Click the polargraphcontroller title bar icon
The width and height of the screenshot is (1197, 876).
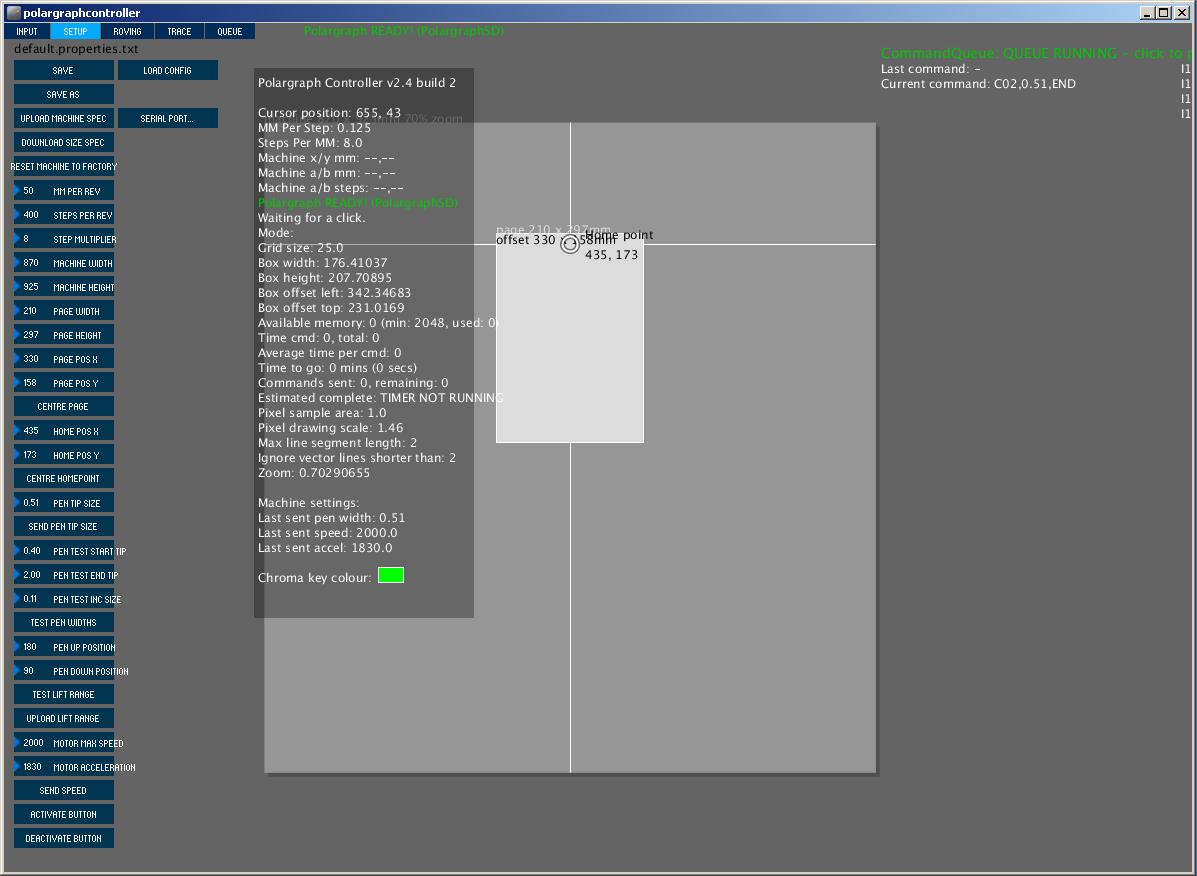click(x=13, y=12)
